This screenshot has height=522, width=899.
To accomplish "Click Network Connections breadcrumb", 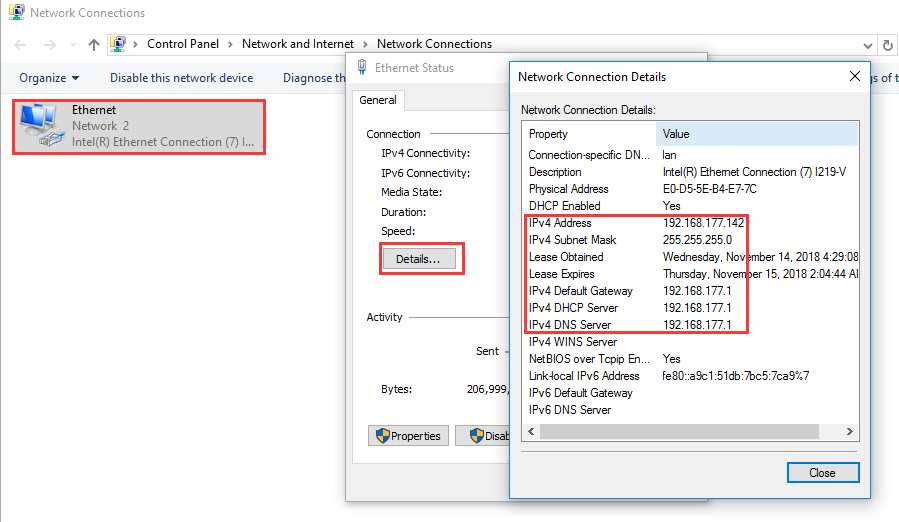I will [x=434, y=44].
